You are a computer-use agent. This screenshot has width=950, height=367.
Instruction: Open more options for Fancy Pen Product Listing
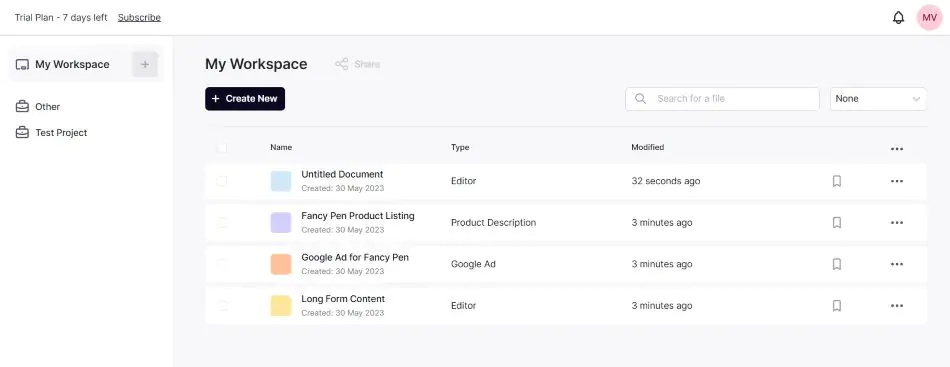click(897, 223)
